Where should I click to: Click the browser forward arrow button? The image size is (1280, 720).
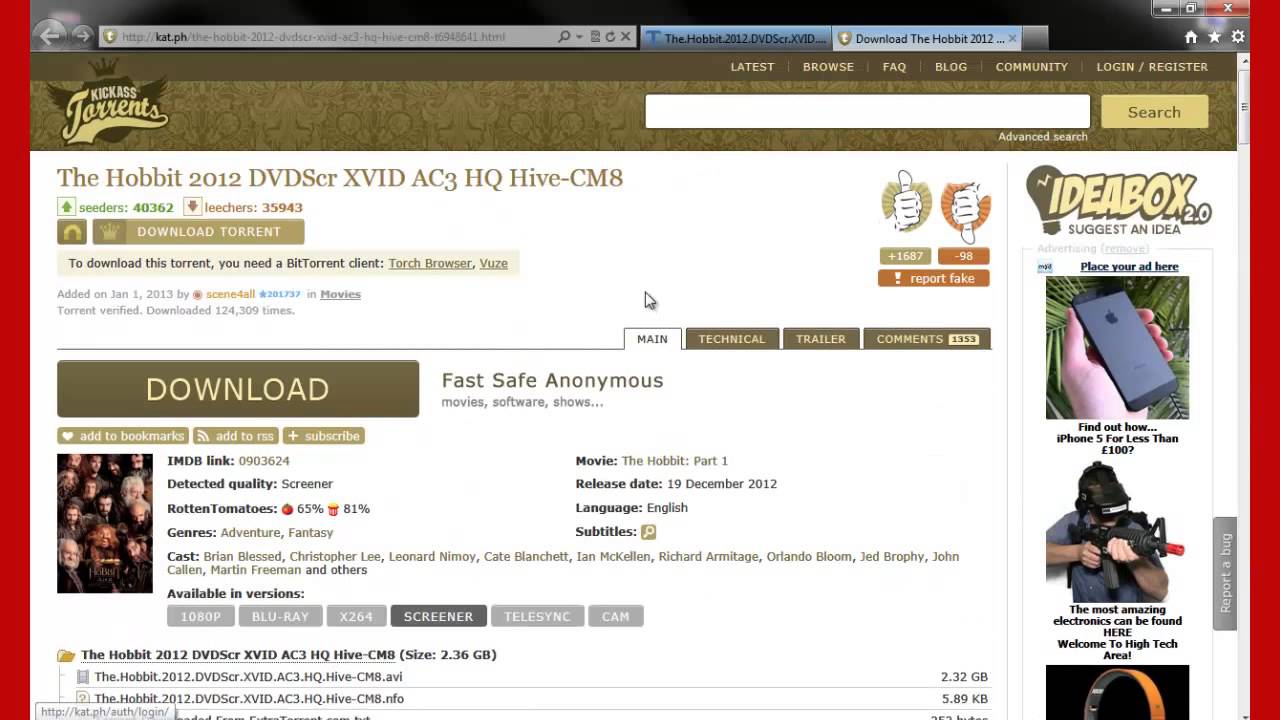click(82, 36)
